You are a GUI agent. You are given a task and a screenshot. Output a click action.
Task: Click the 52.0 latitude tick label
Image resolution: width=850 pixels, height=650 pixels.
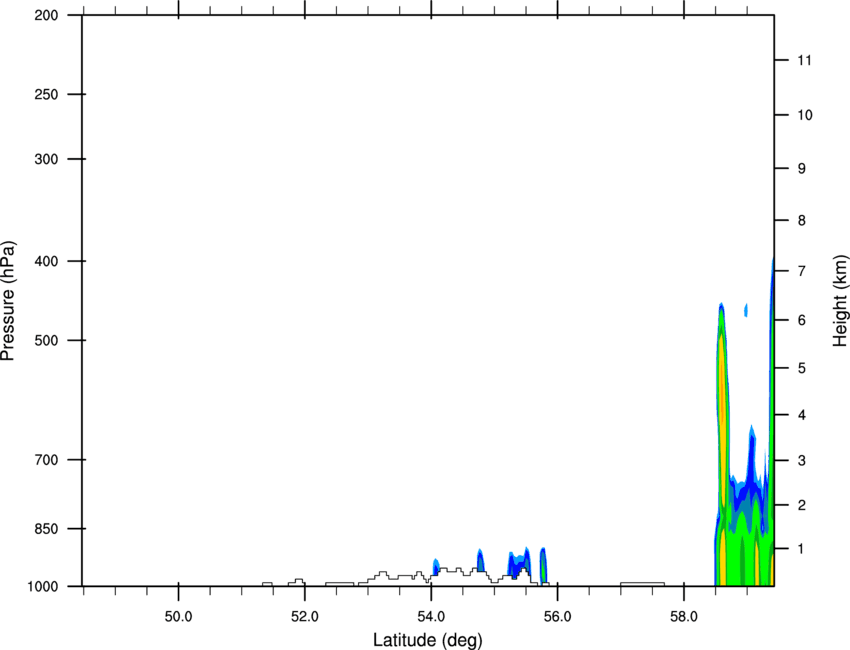pos(305,617)
